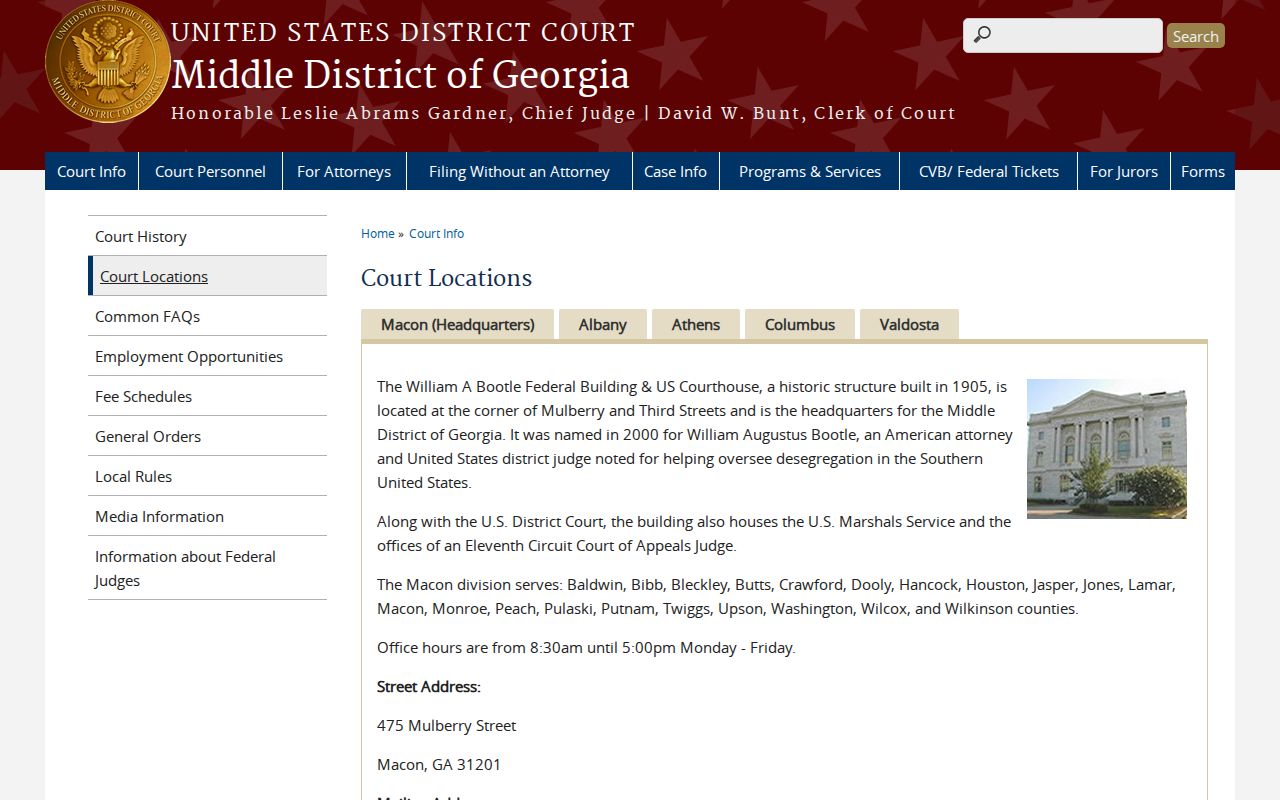Switch to the Athens tab
1280x800 pixels.
tap(696, 324)
